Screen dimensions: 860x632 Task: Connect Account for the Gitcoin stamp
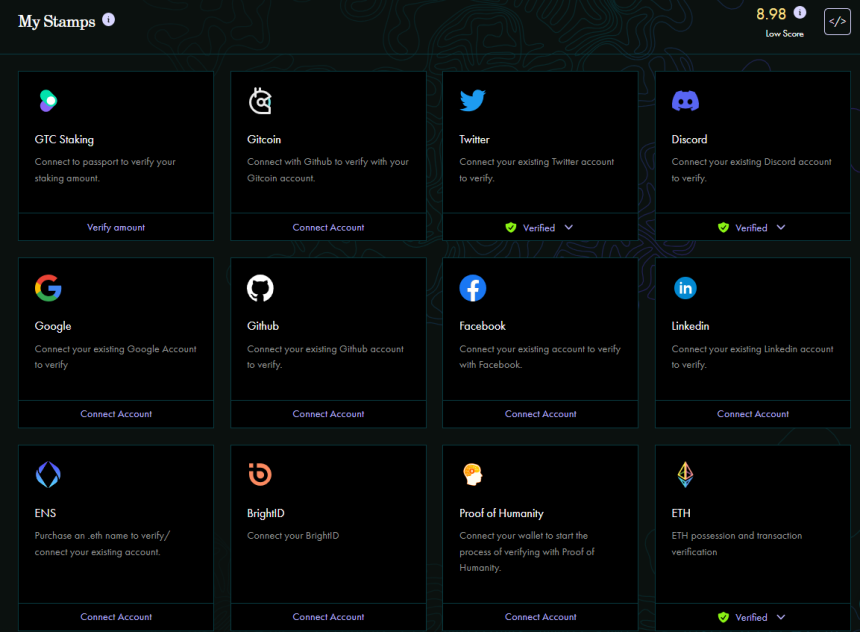click(x=328, y=227)
